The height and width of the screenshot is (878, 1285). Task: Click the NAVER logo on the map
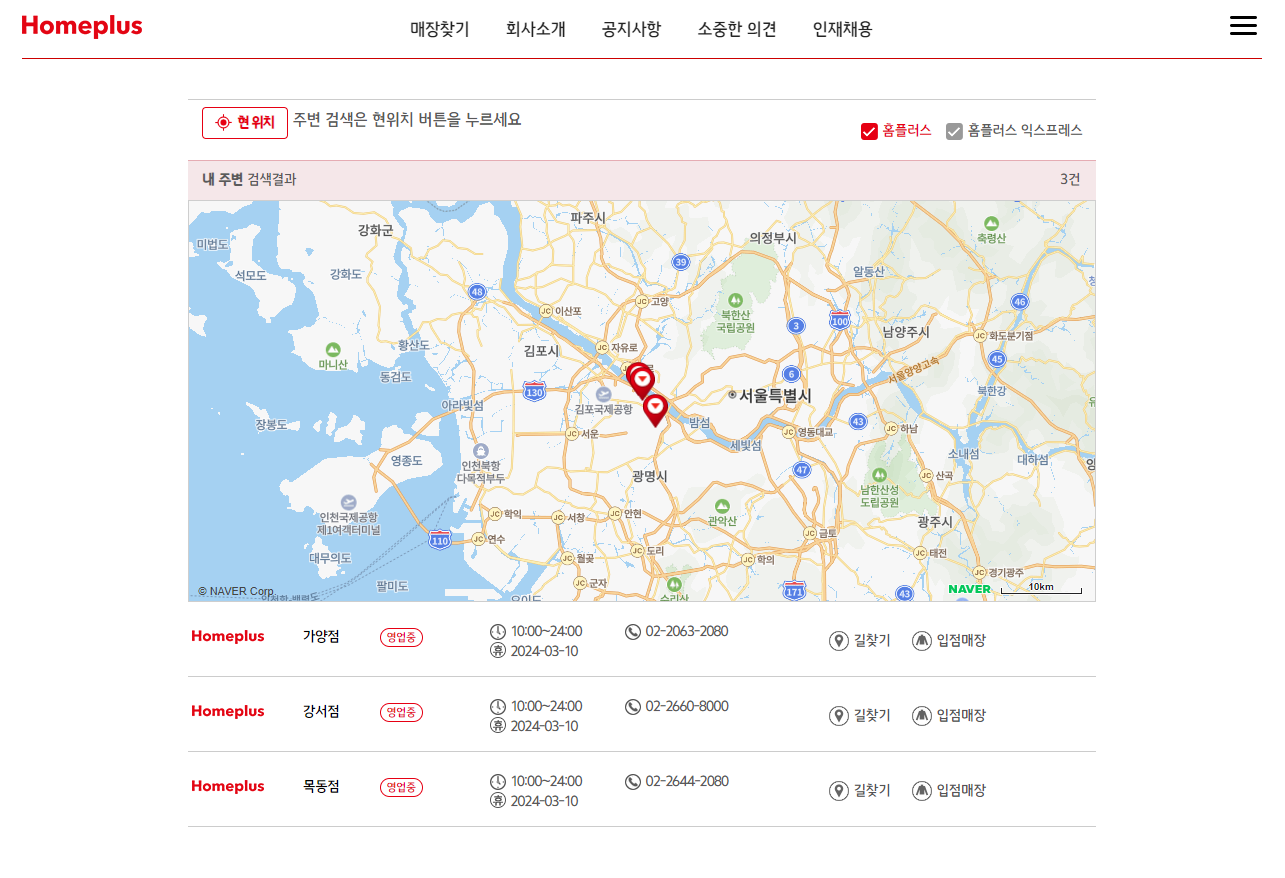970,589
